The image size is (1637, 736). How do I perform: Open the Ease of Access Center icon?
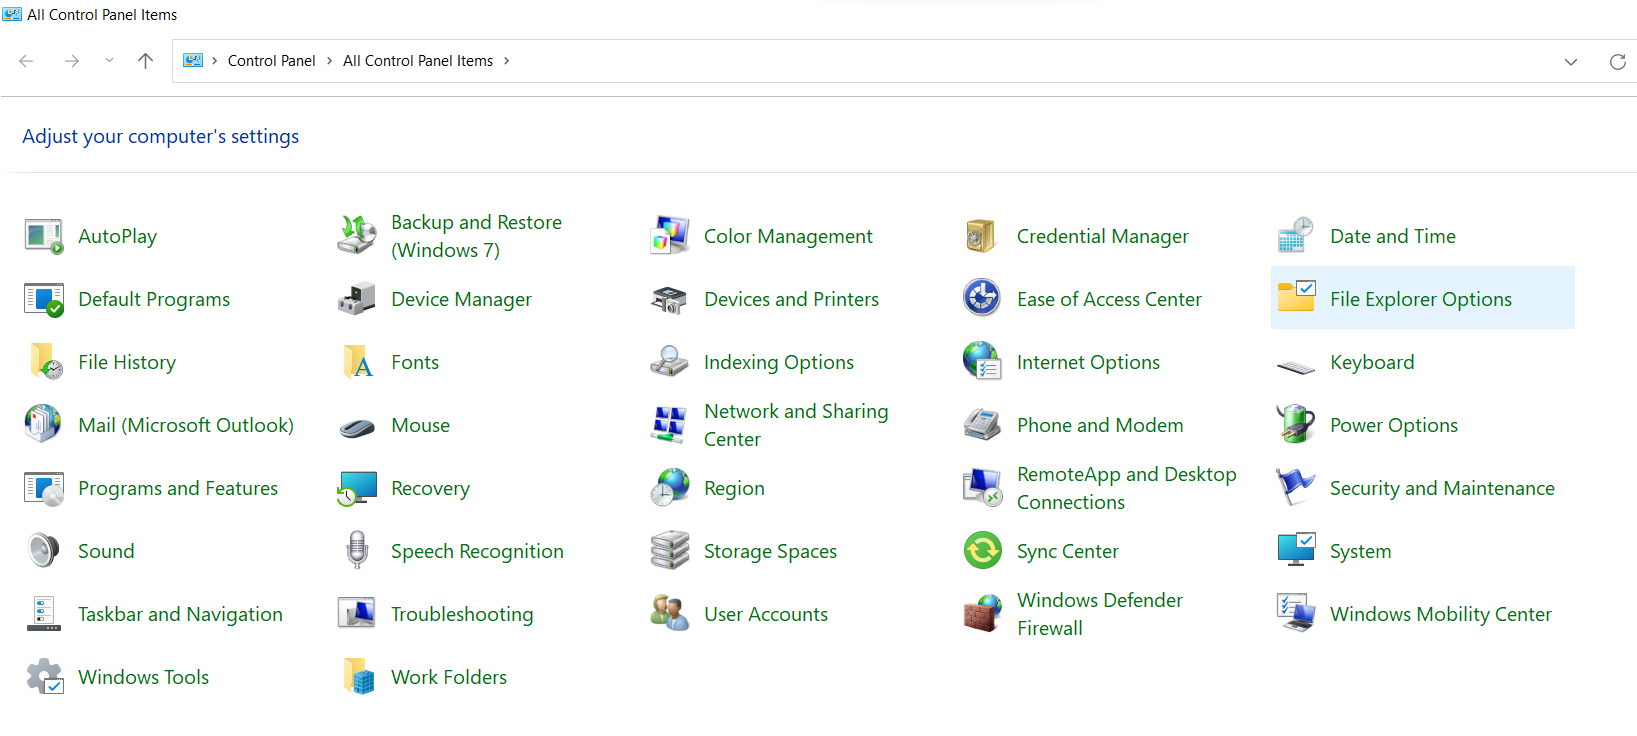click(982, 299)
